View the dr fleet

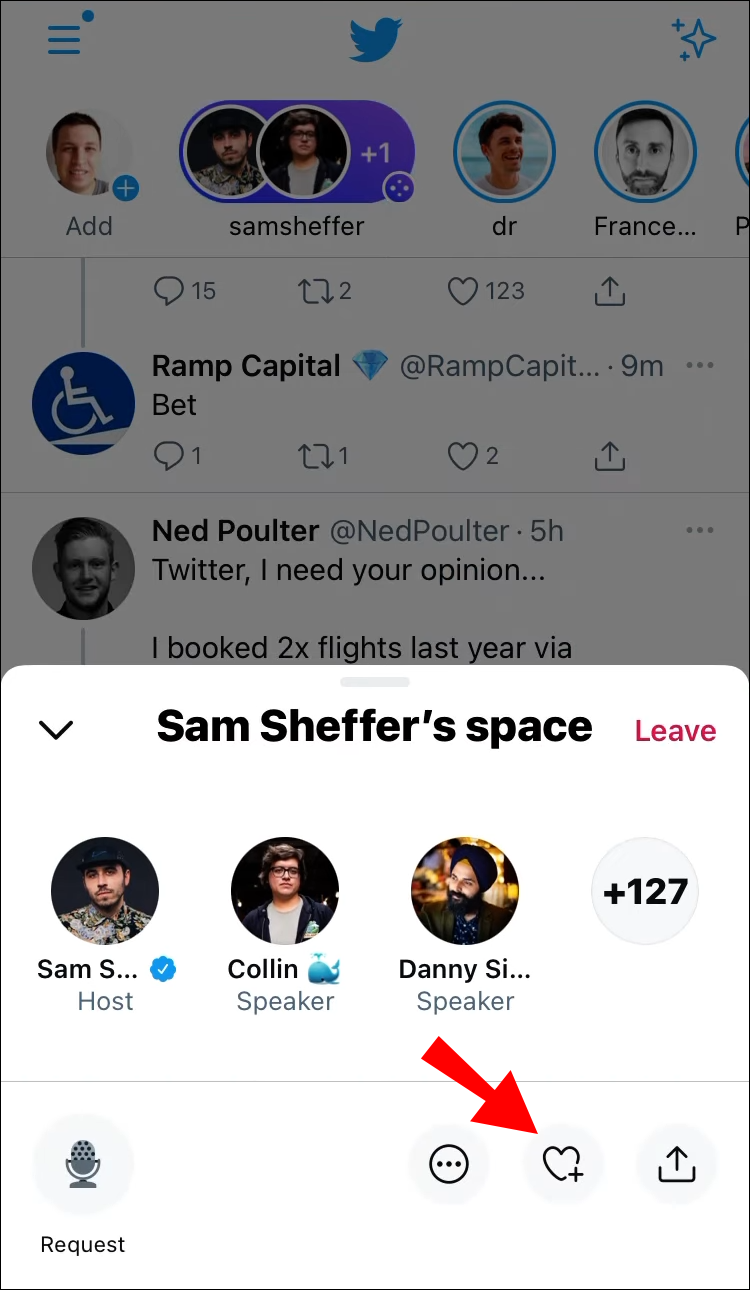504,154
